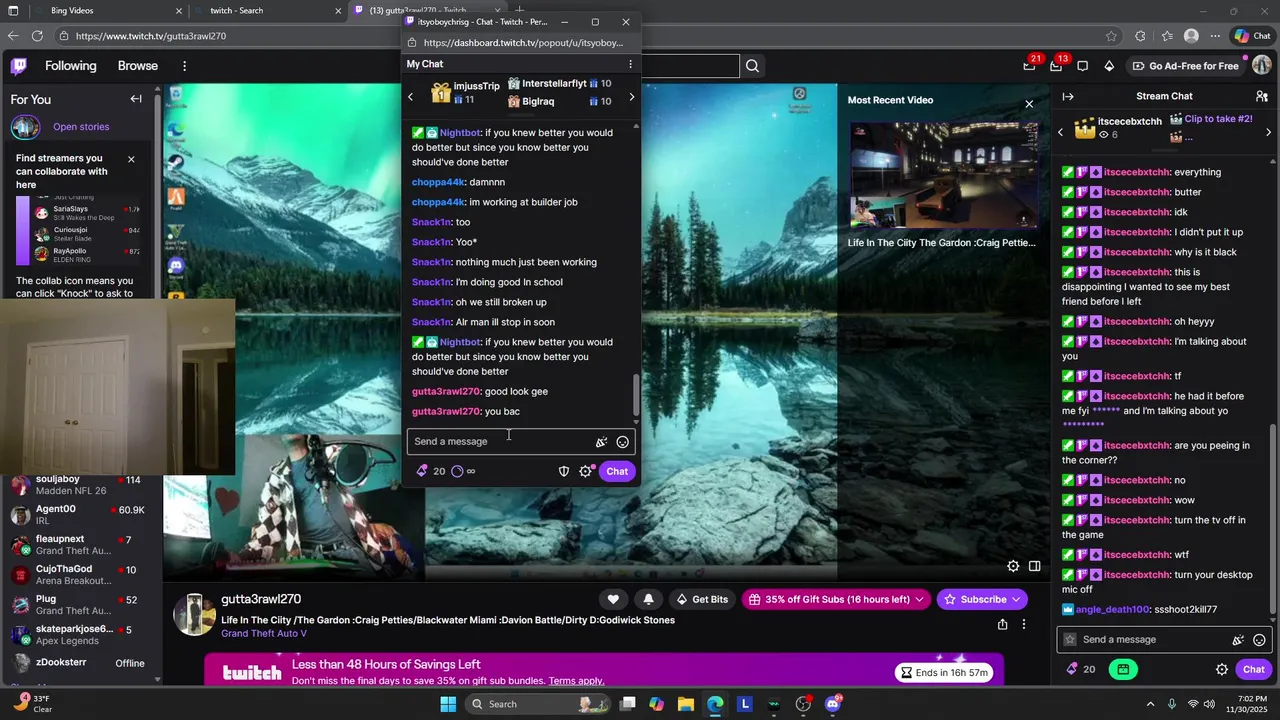Screen dimensions: 1280x720
Task: Show hidden icons in the system tray
Action: pyautogui.click(x=1150, y=704)
